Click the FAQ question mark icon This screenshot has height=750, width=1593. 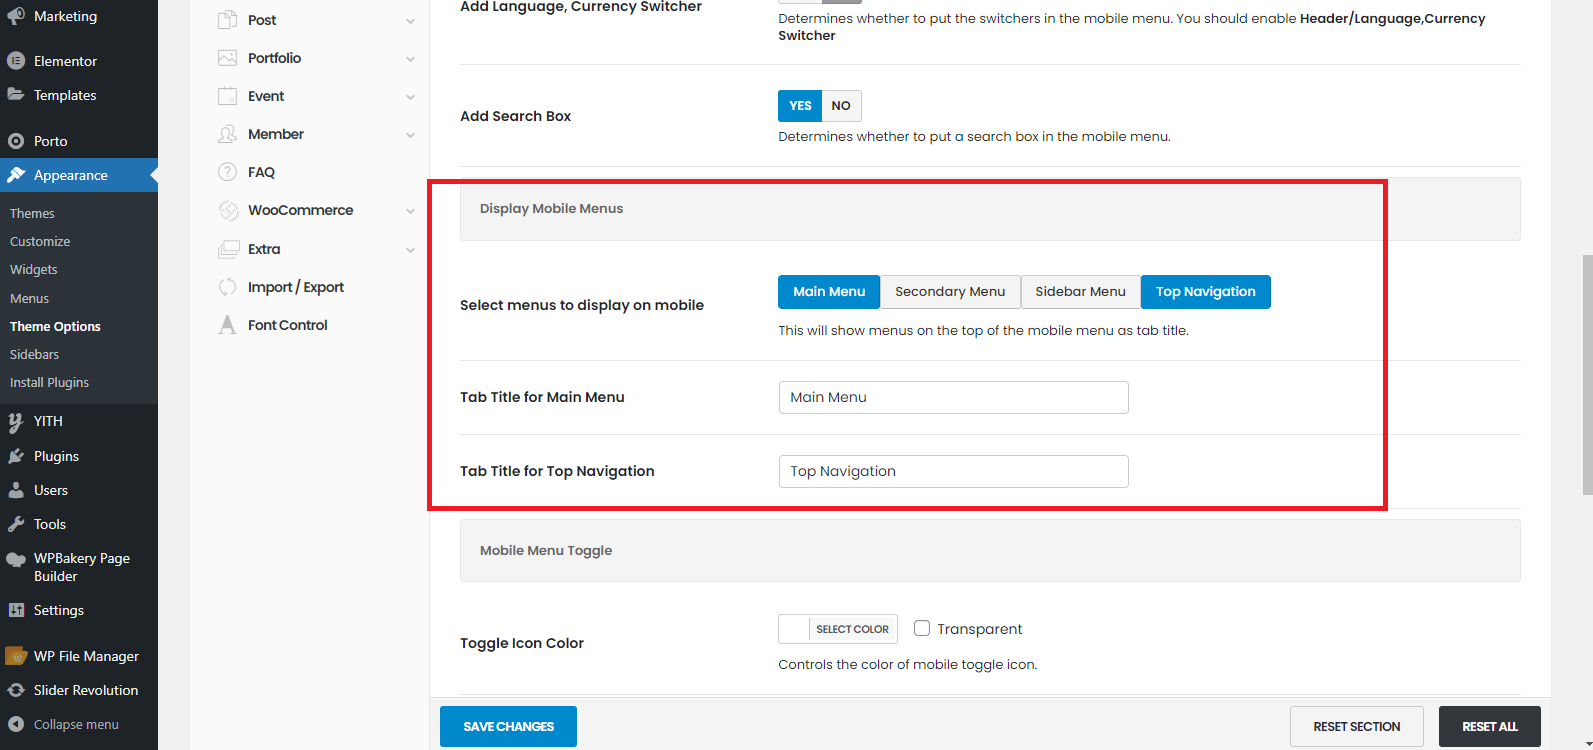pyautogui.click(x=228, y=172)
